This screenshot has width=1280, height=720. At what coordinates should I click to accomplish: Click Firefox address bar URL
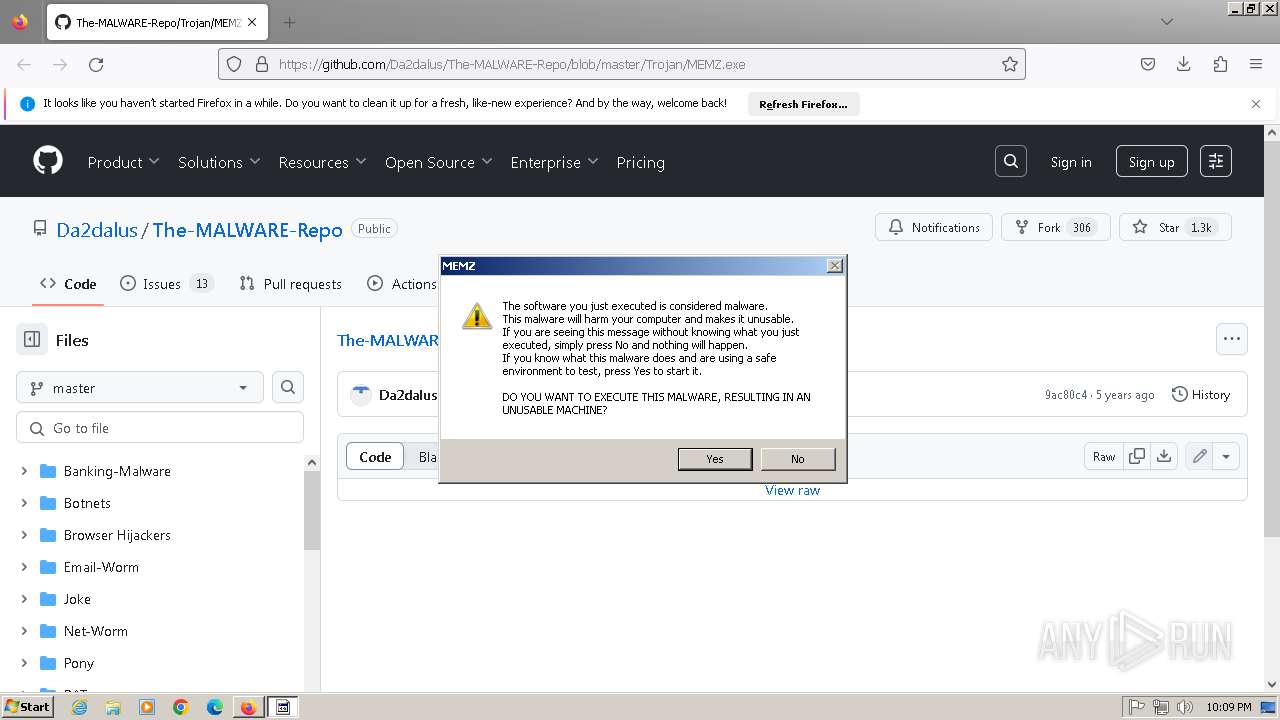pos(512,64)
